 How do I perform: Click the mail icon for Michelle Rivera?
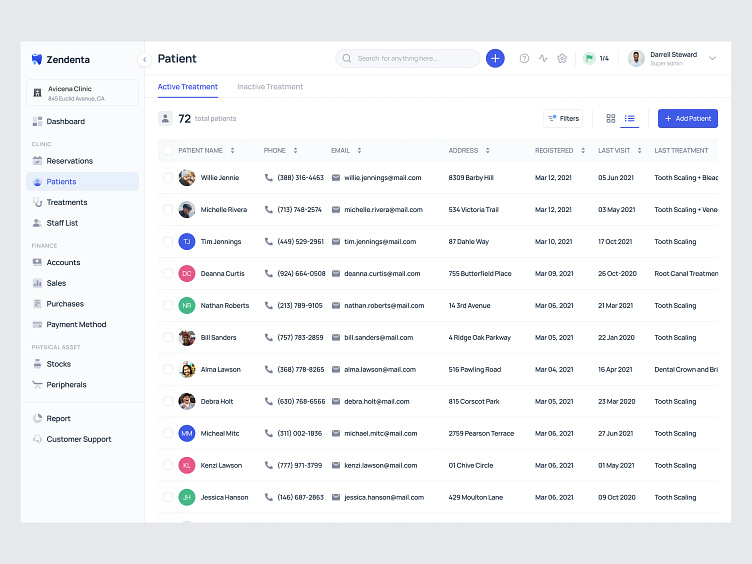click(x=336, y=210)
